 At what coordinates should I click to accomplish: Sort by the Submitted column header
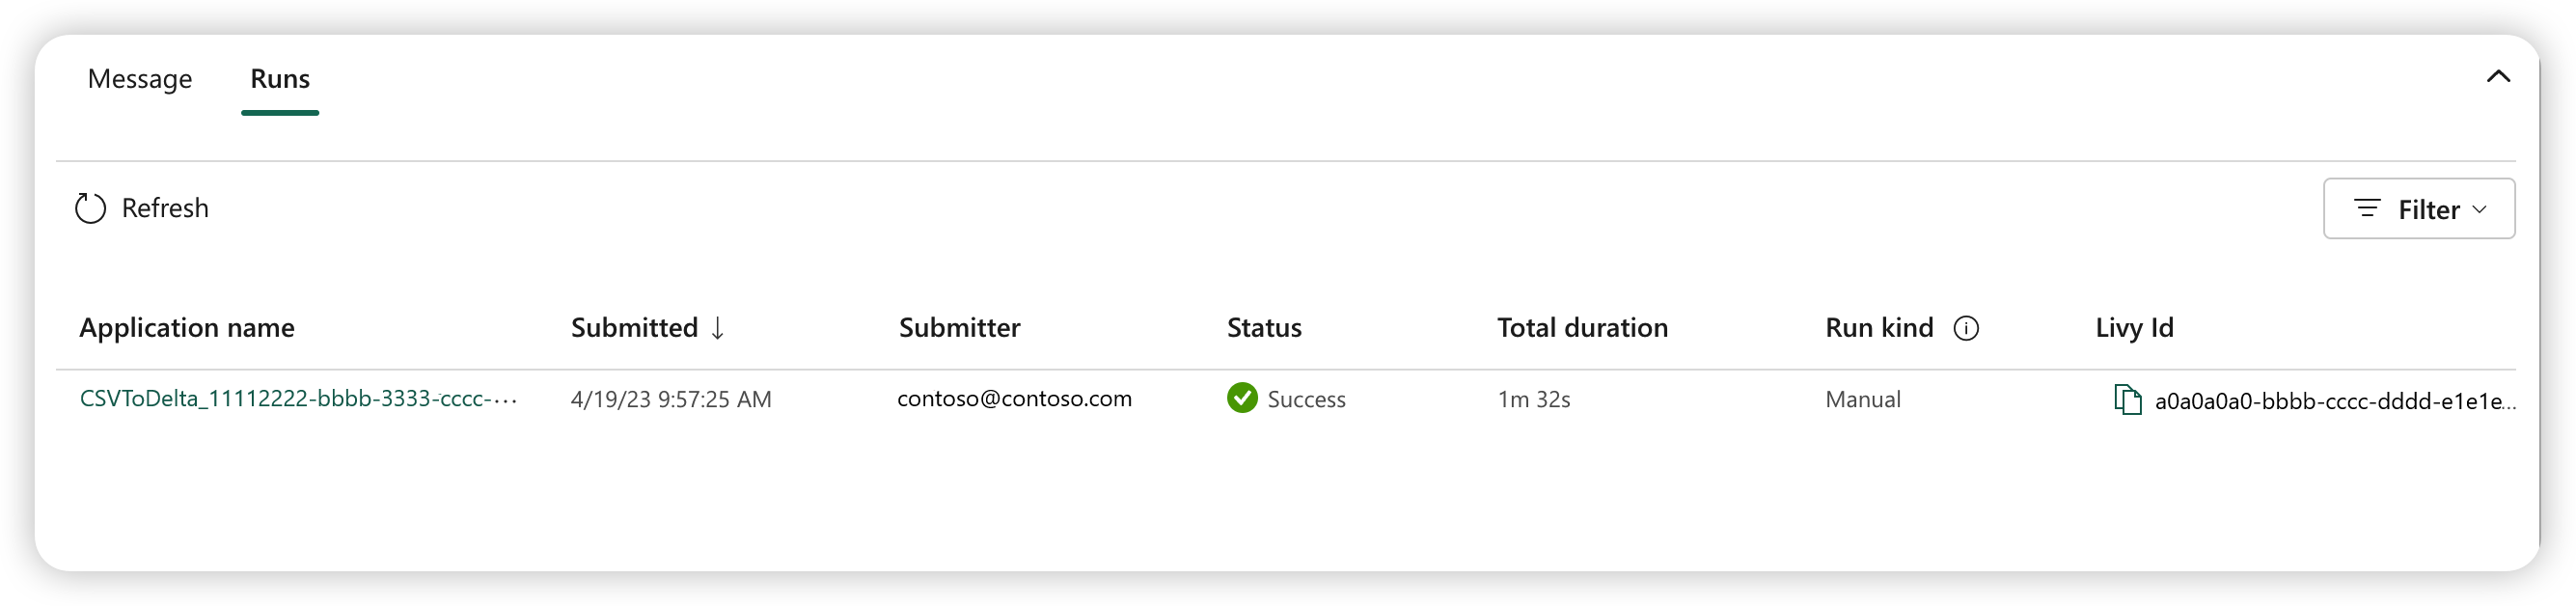pyautogui.click(x=634, y=328)
